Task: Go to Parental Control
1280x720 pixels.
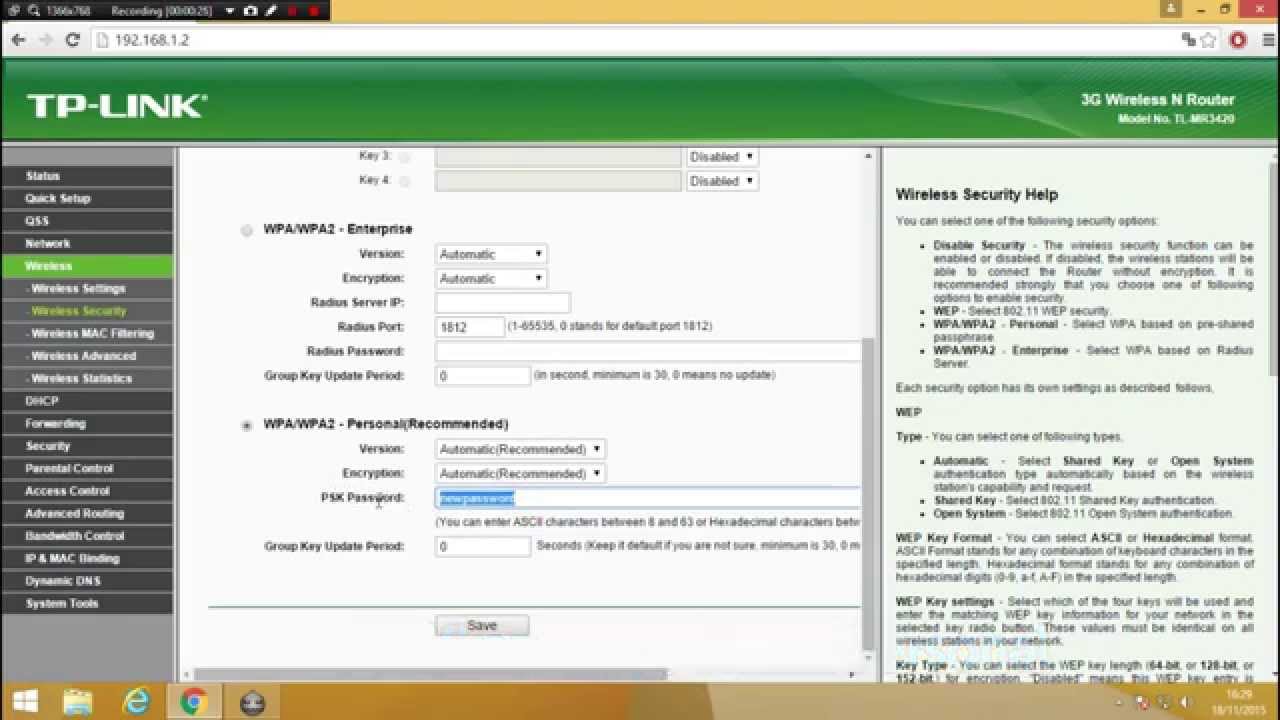Action: pyautogui.click(x=87, y=468)
